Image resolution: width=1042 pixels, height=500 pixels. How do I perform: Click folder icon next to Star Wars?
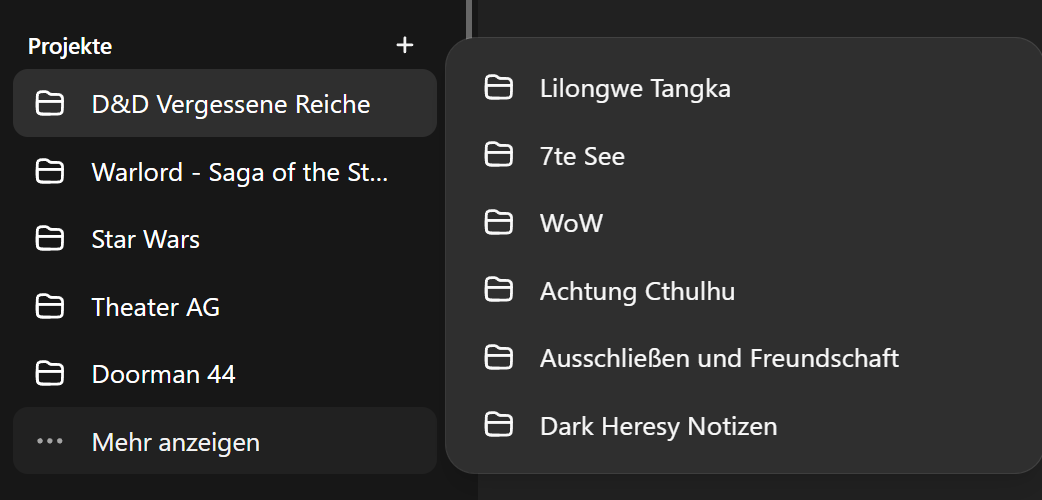point(50,239)
